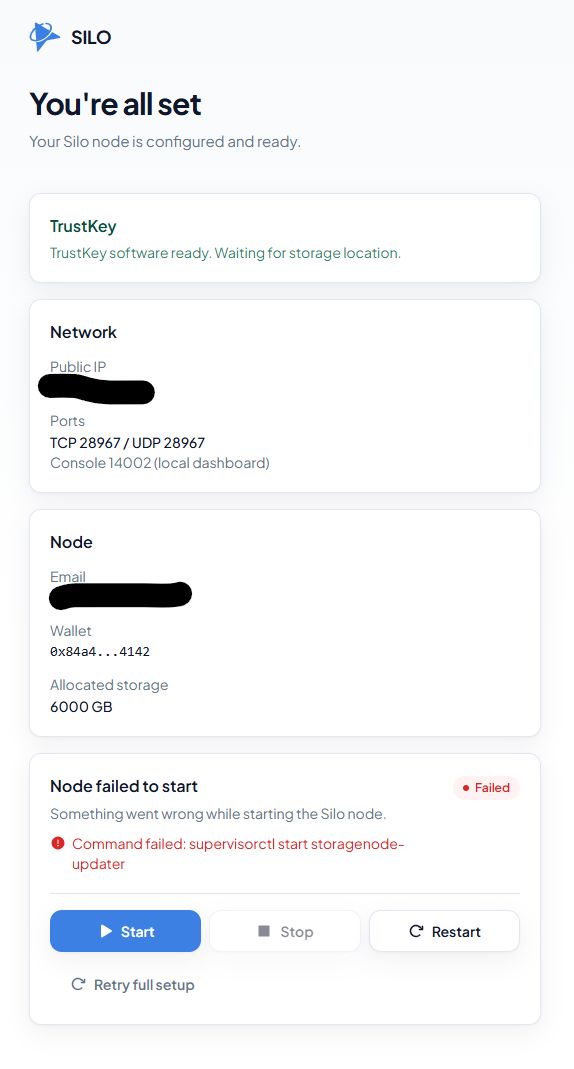
Task: Restart the Silo node
Action: pos(444,931)
